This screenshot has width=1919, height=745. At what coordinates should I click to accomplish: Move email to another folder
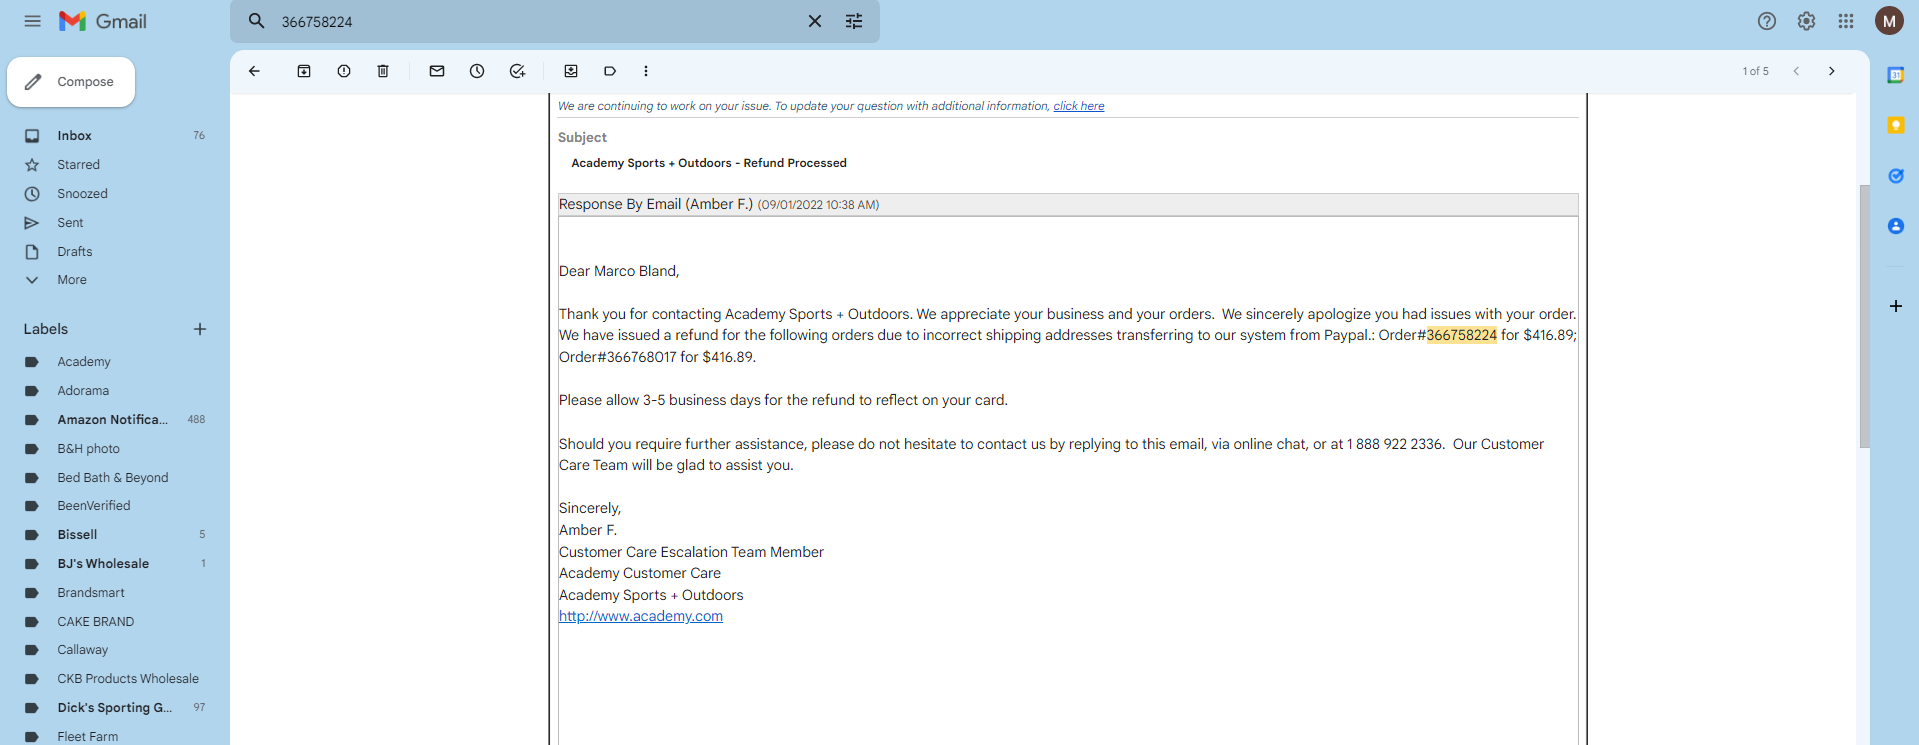pos(571,71)
